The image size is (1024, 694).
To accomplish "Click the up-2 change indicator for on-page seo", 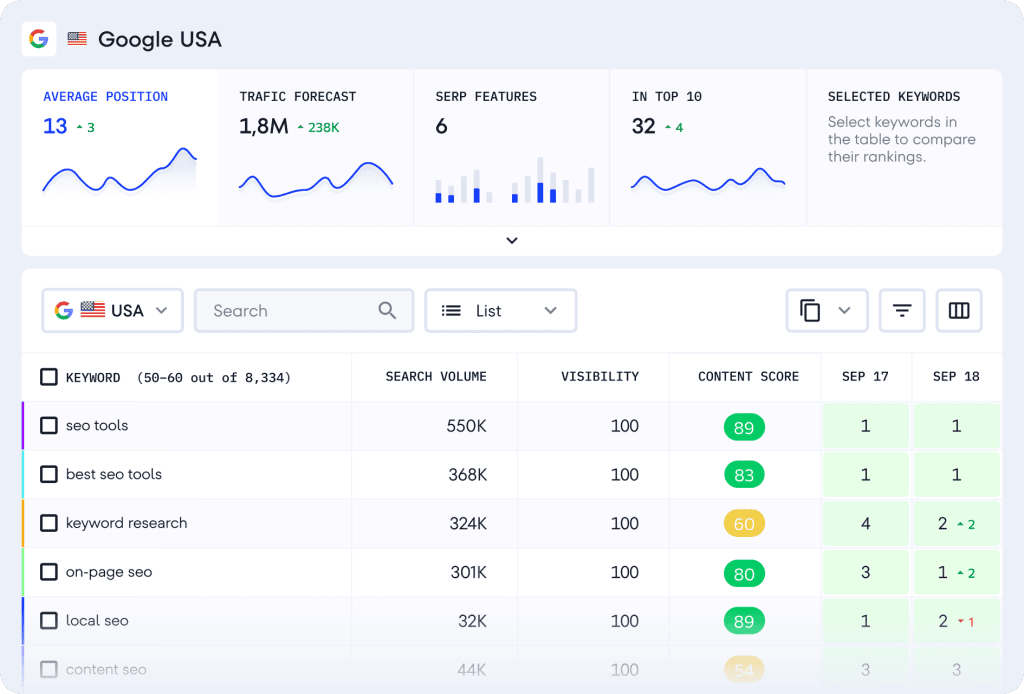I will coord(966,573).
